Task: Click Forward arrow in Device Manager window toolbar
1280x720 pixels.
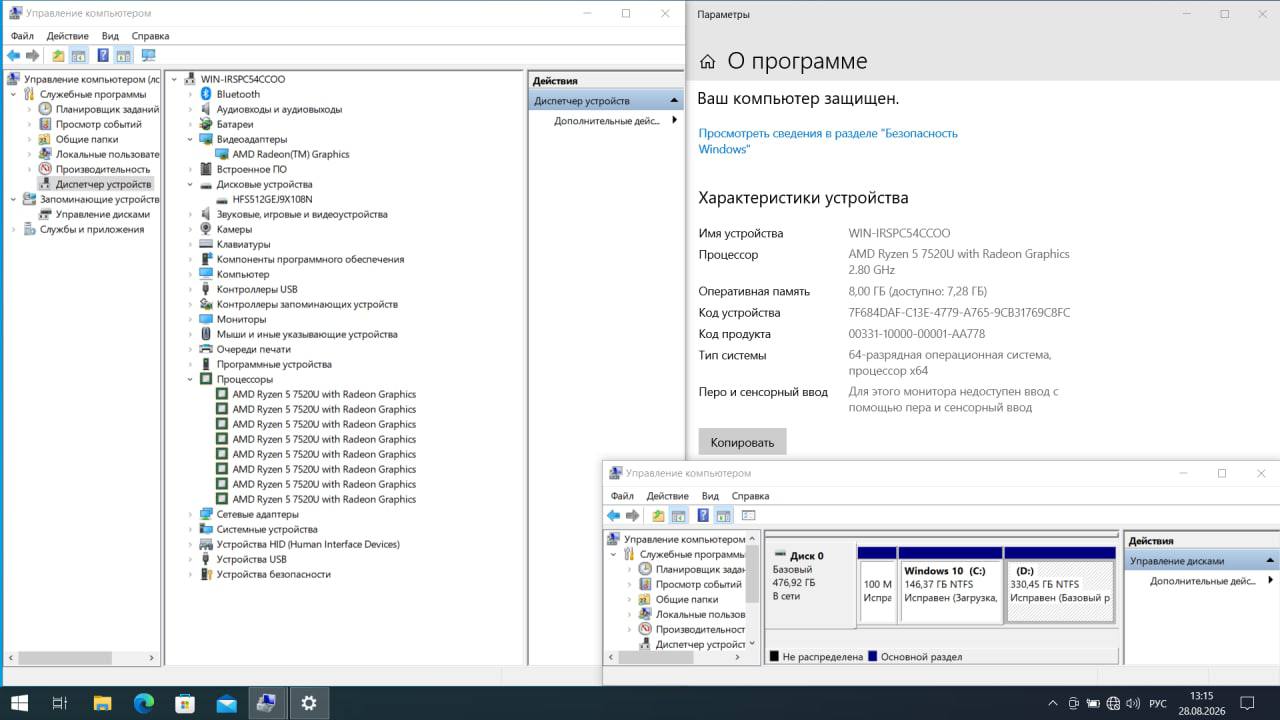Action: point(33,56)
